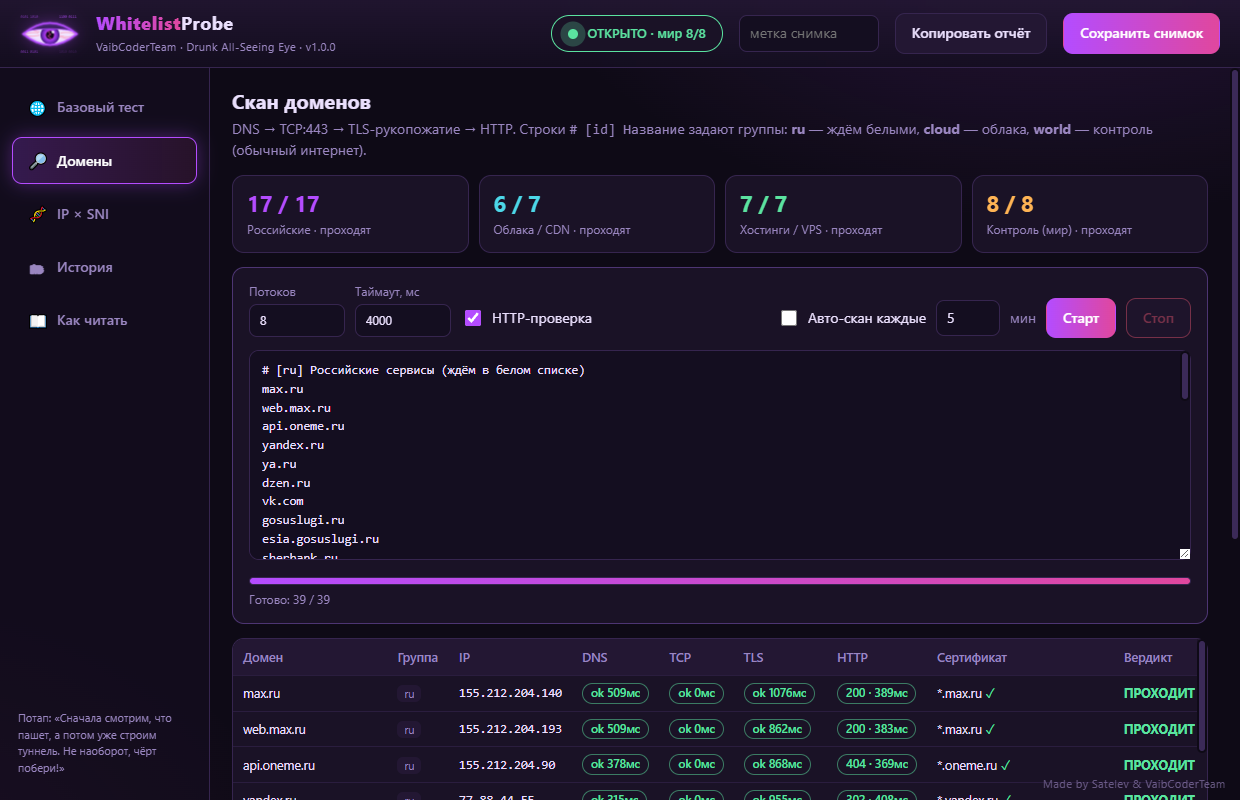Click the Сертификат column header

pyautogui.click(x=972, y=658)
